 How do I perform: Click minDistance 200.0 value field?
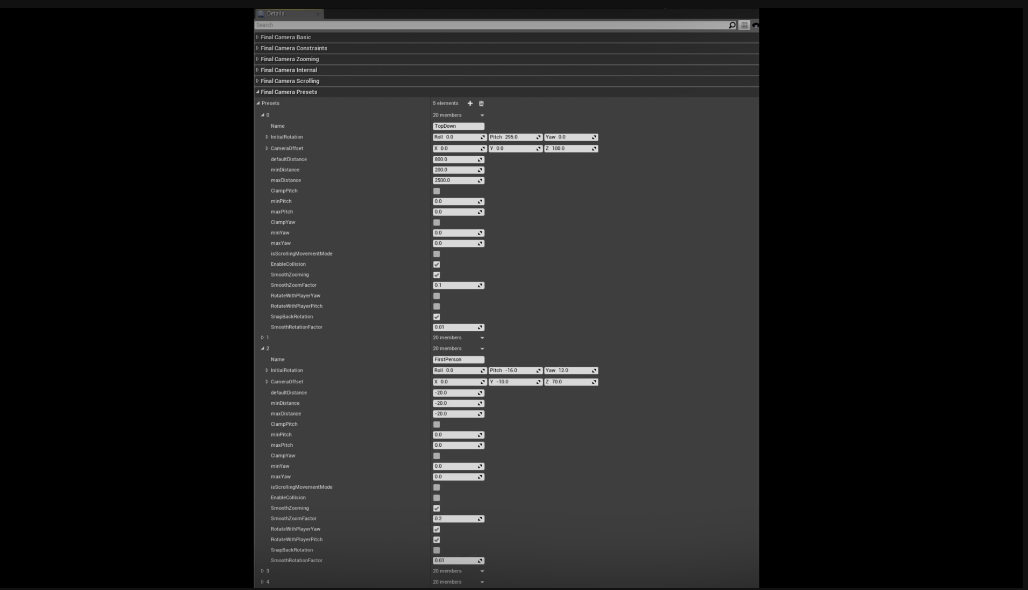pyautogui.click(x=458, y=170)
